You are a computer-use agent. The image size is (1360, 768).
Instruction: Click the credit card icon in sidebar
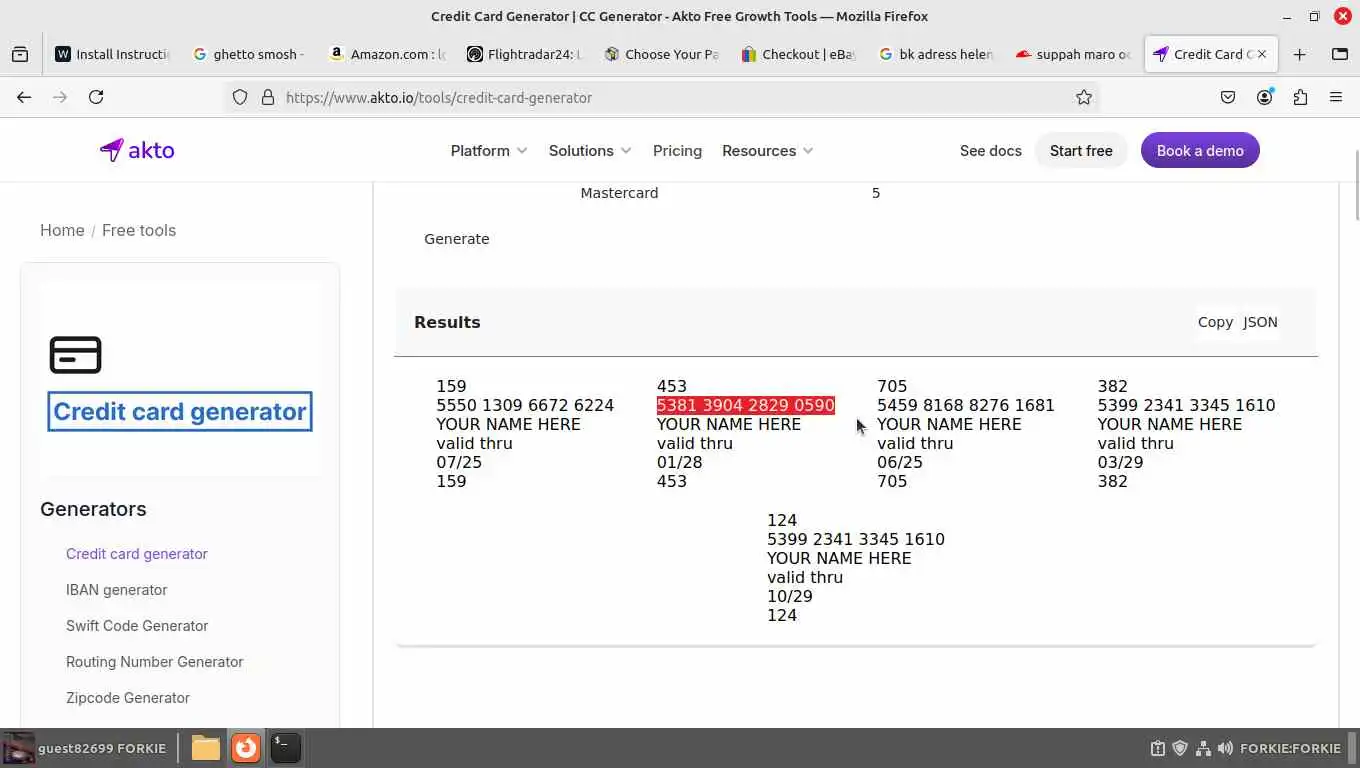tap(76, 355)
